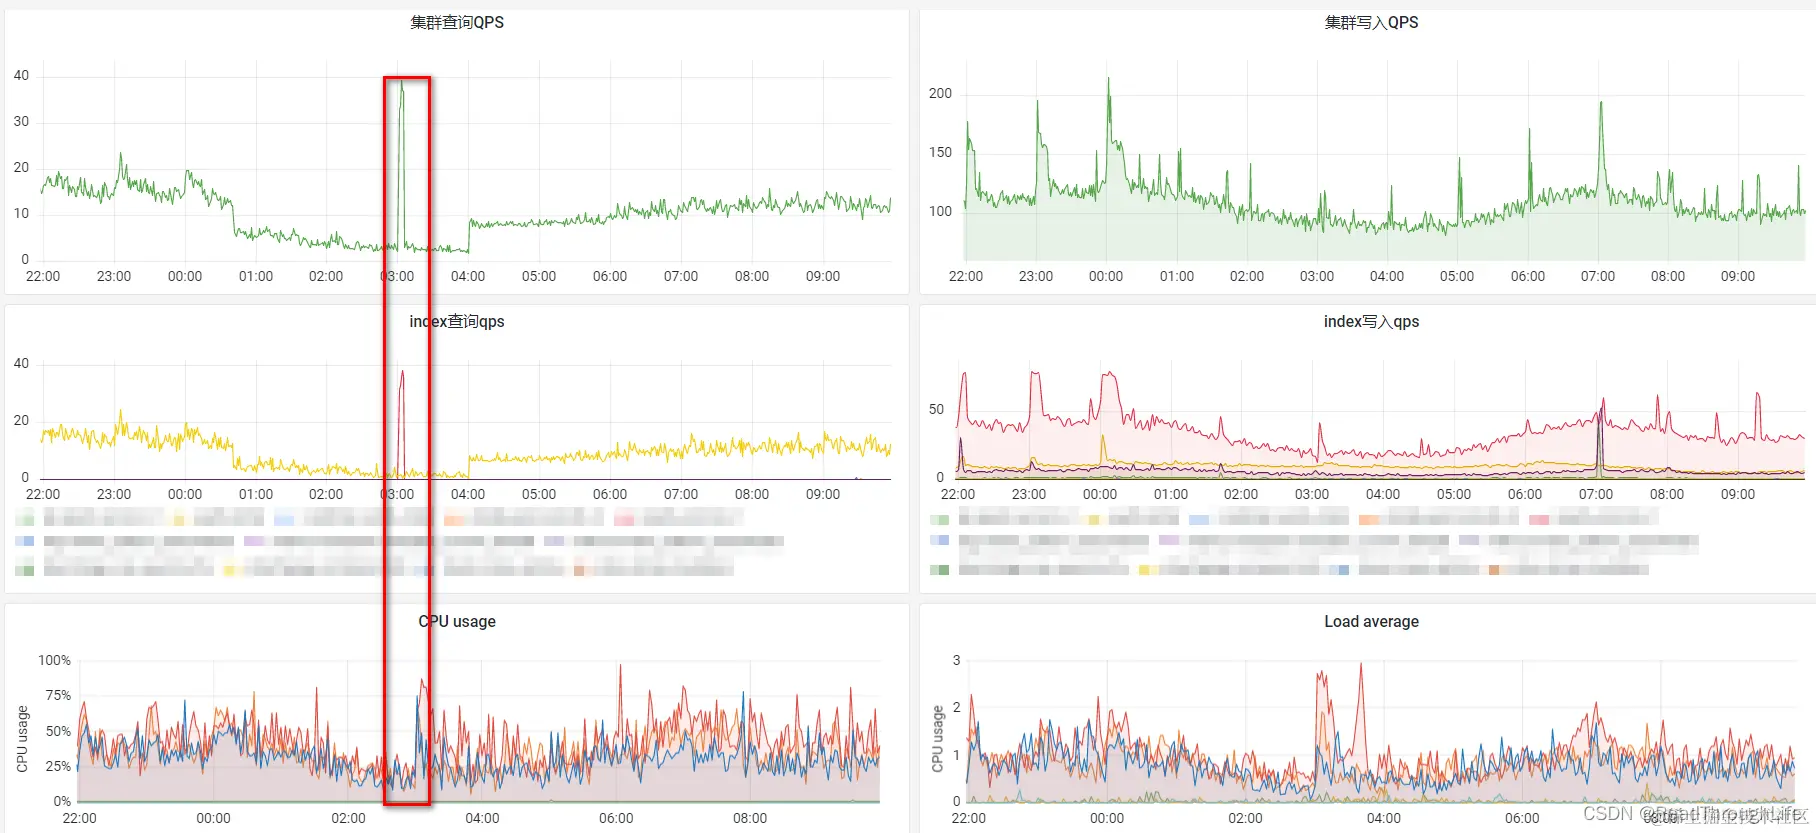Click the 05:00 time label under index查询qps
The image size is (1816, 833).
(539, 494)
